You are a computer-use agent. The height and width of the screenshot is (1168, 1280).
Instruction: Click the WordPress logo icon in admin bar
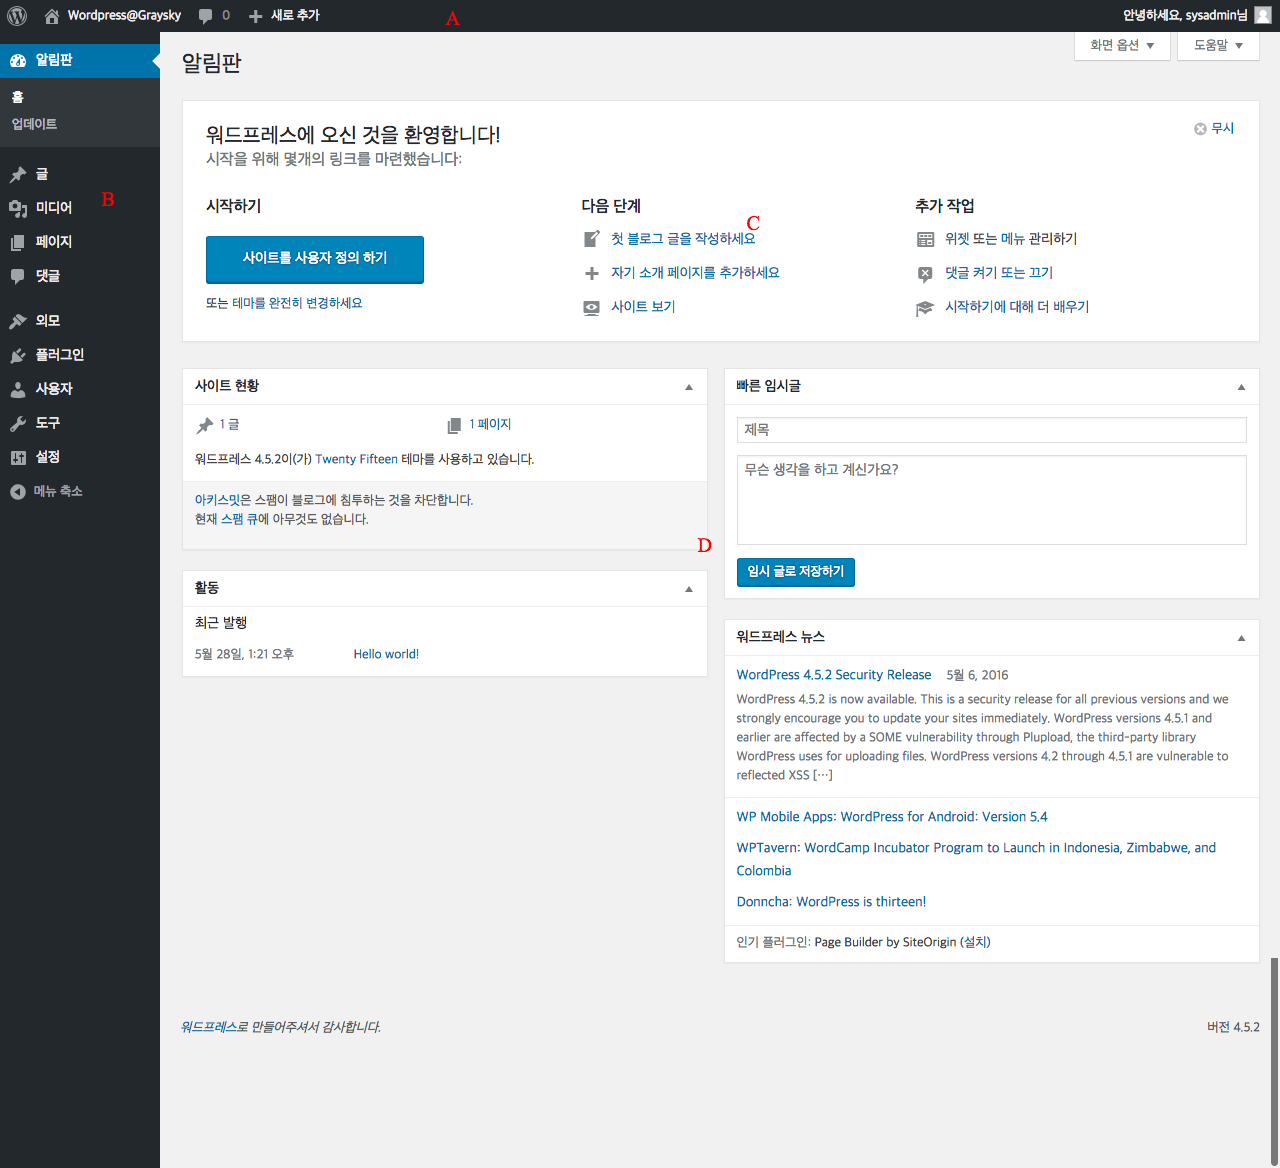[17, 16]
